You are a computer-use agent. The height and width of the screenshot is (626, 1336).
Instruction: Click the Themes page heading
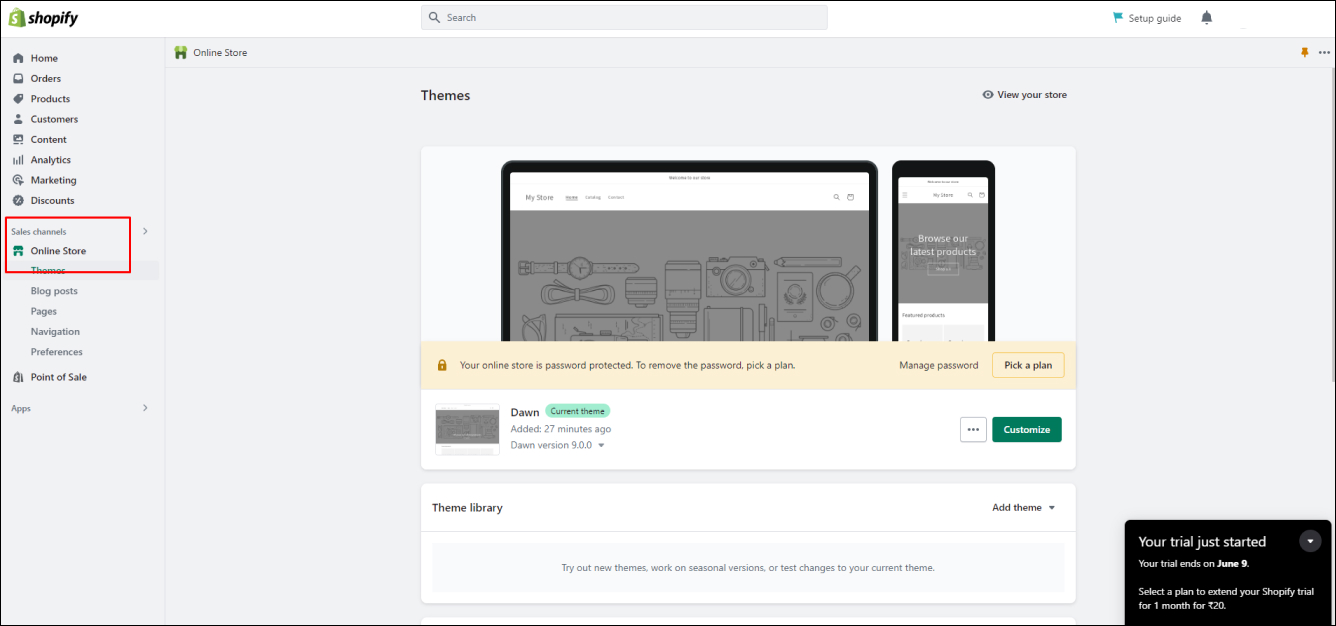tap(445, 96)
